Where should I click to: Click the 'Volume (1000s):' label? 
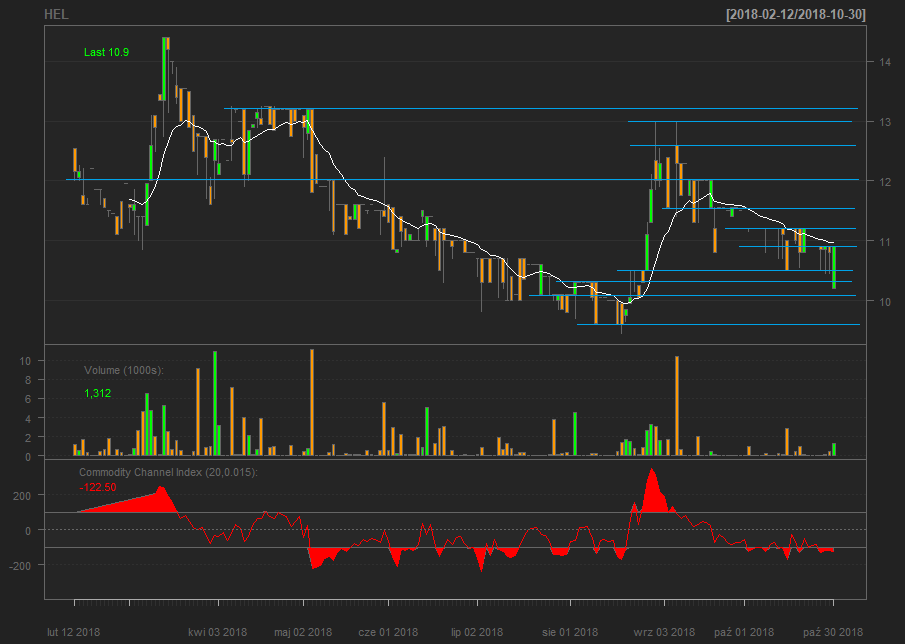coord(124,370)
